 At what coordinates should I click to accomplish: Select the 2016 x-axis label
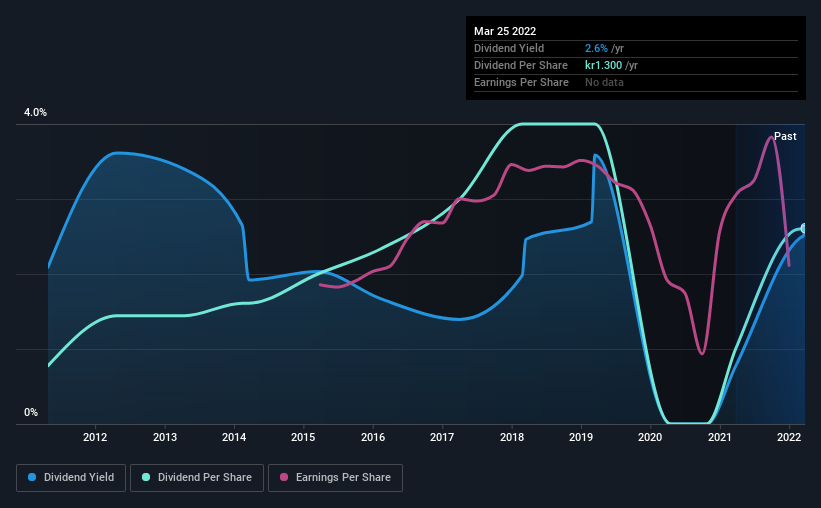click(373, 437)
